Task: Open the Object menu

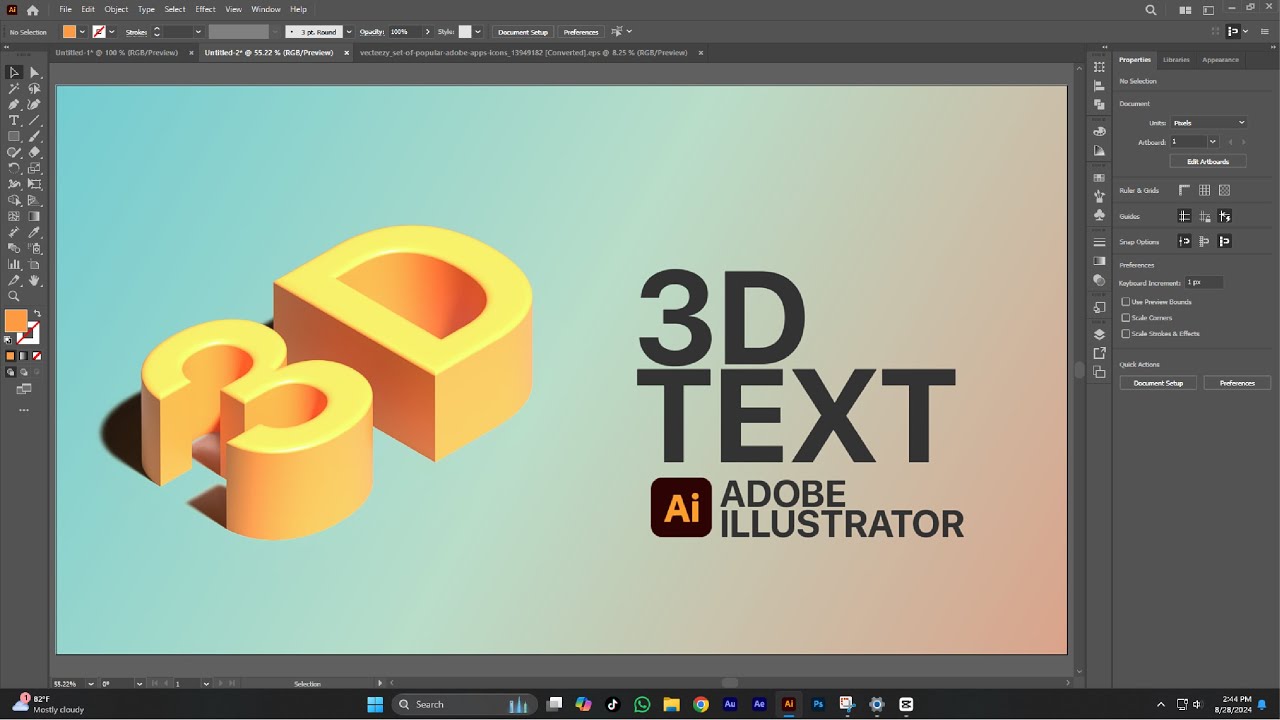Action: [116, 9]
